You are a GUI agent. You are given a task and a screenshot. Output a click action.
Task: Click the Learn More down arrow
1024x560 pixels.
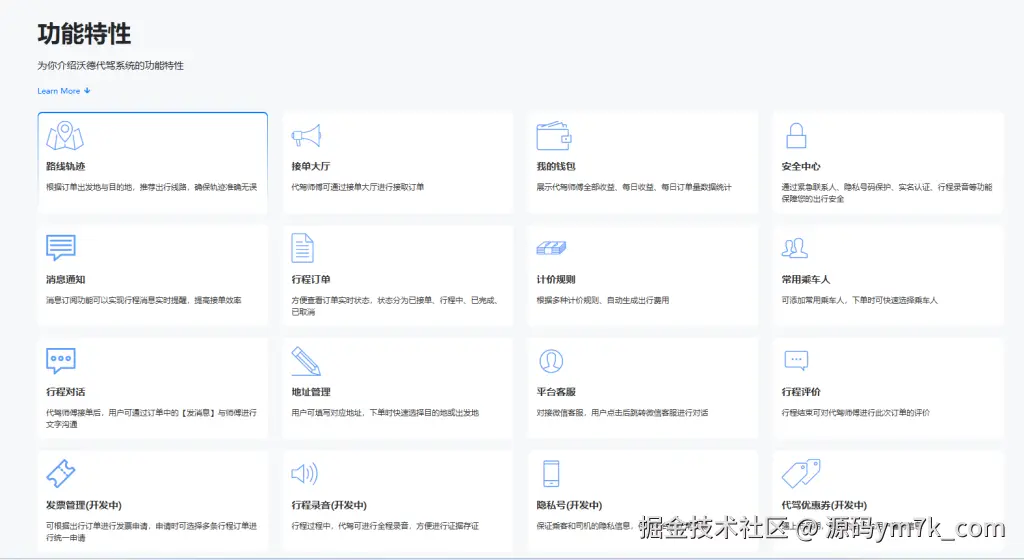click(x=88, y=91)
